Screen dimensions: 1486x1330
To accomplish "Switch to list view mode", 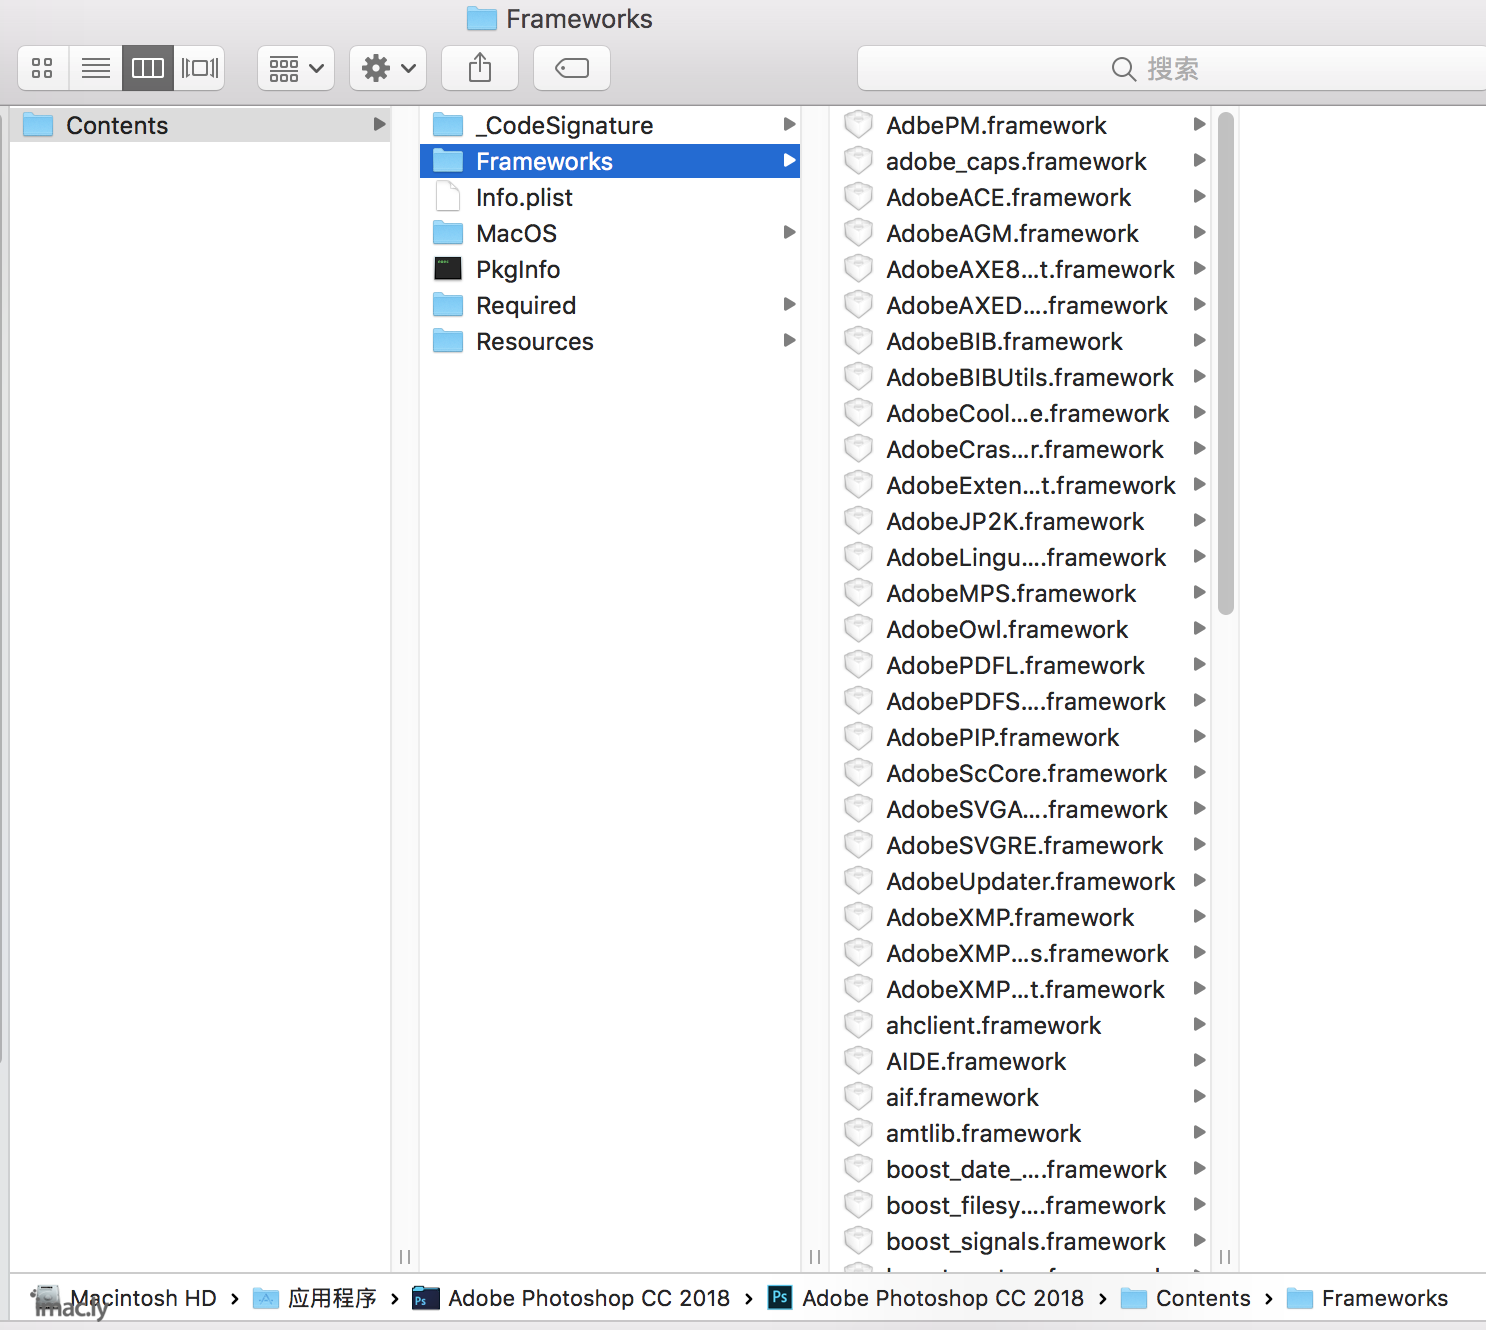I will pyautogui.click(x=96, y=68).
